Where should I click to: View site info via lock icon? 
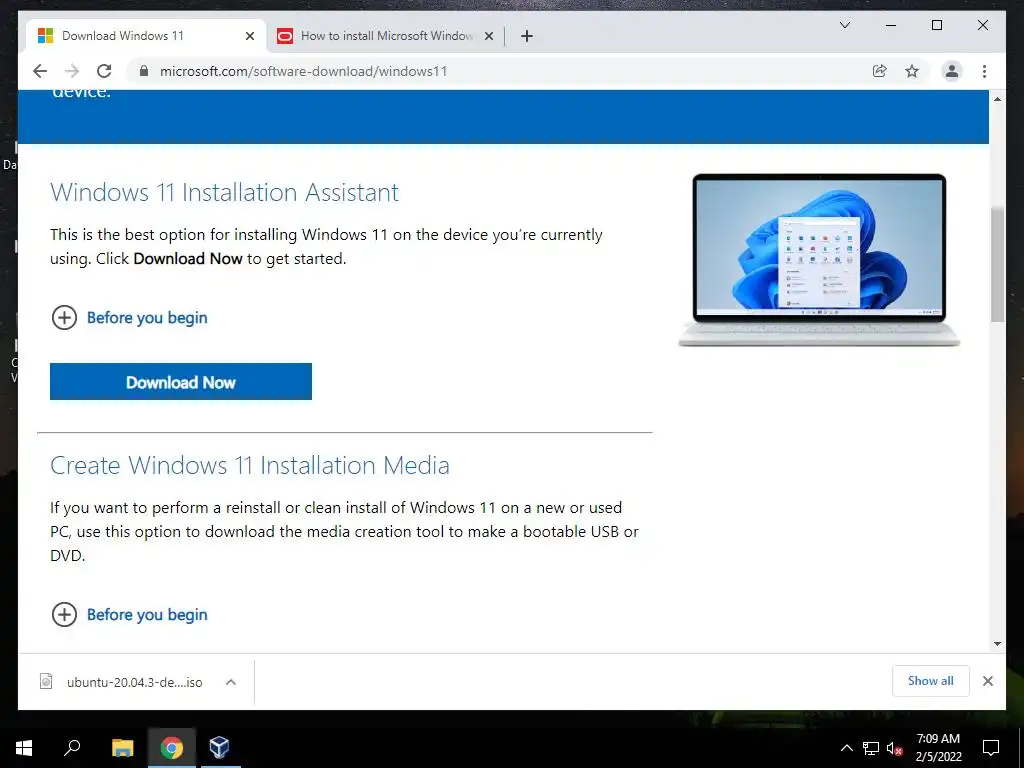tap(144, 71)
